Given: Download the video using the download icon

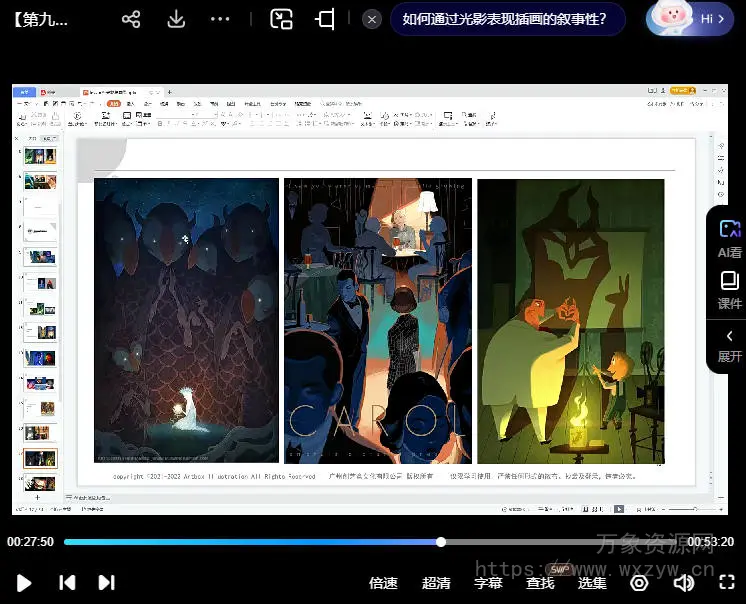Looking at the screenshot, I should [x=176, y=19].
